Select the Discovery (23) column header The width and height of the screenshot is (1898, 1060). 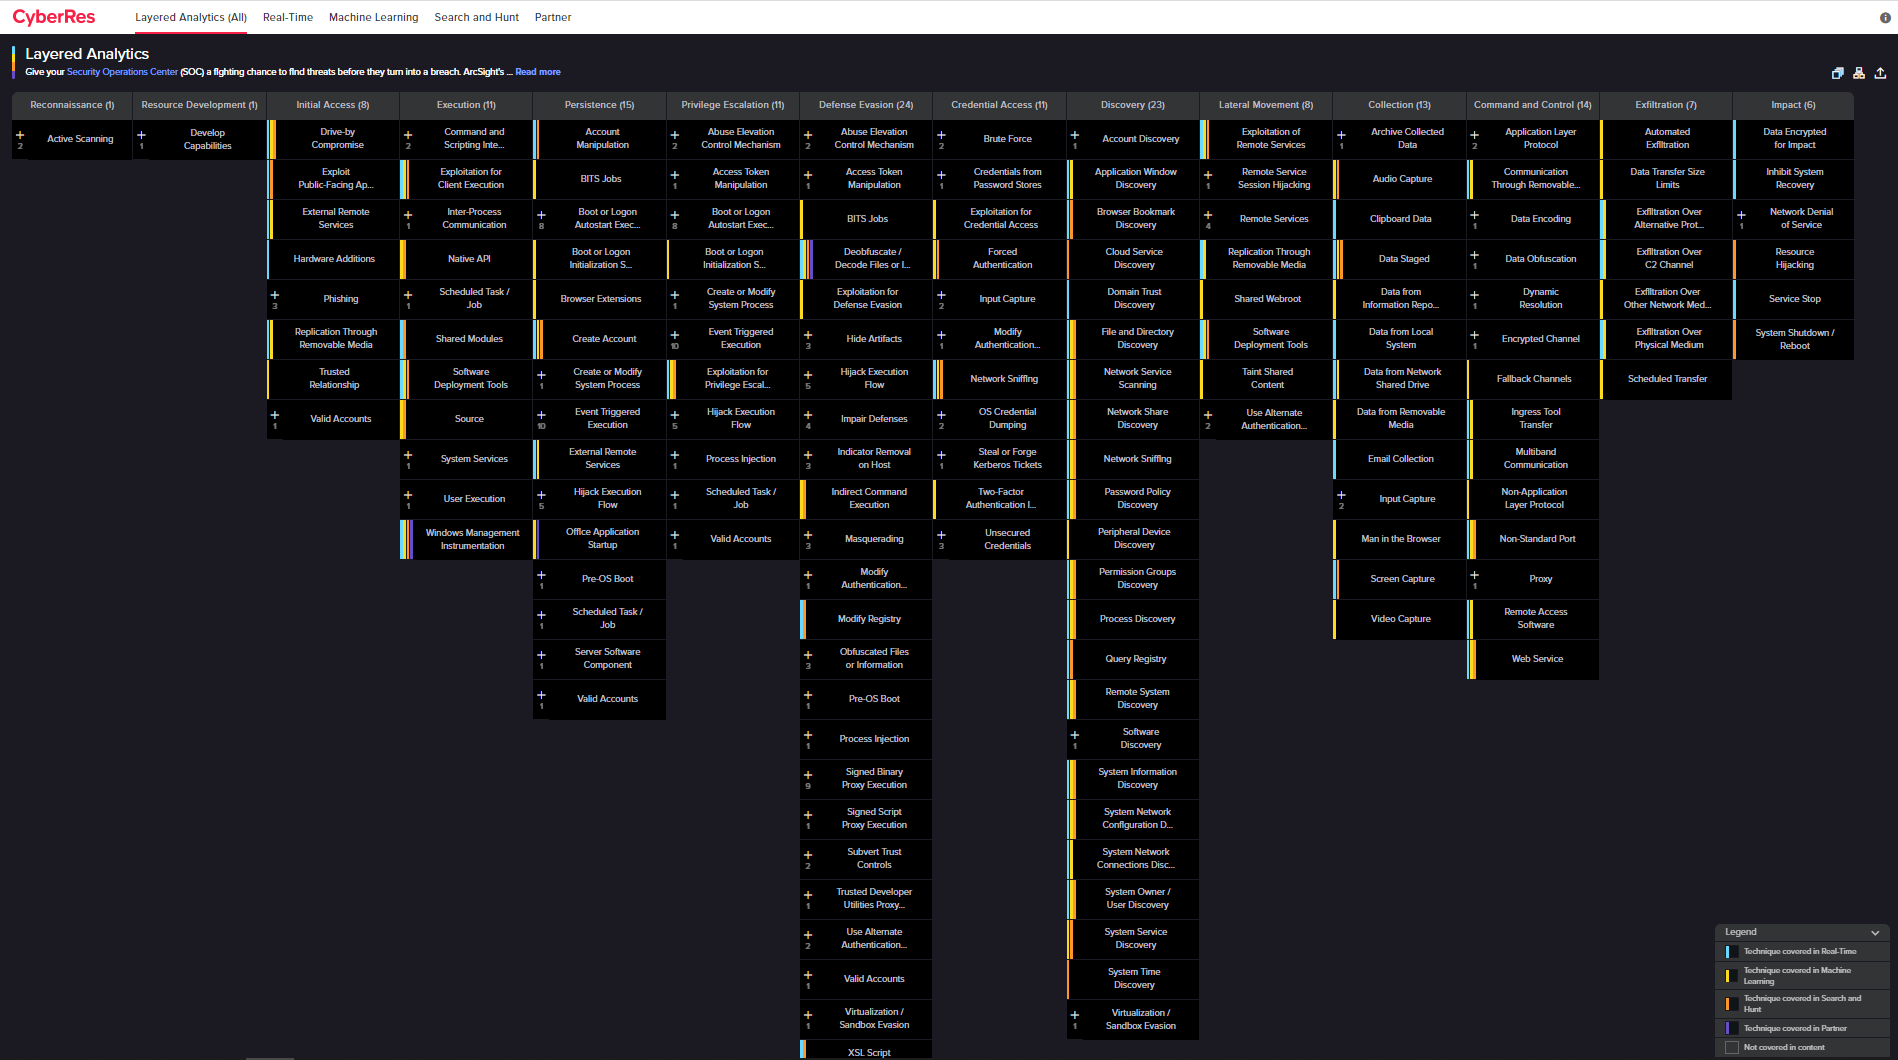[1133, 105]
